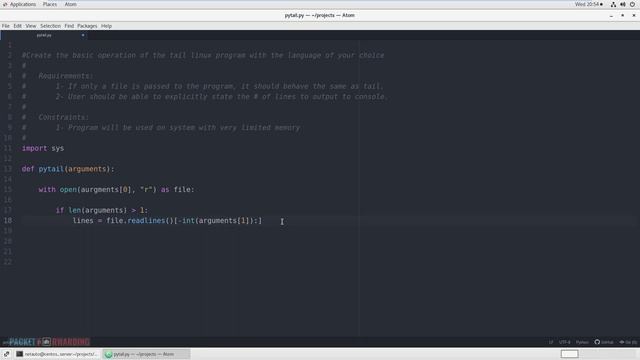This screenshot has height=360, width=640.
Task: Select the pytail.py editor tab
Action: (44, 36)
